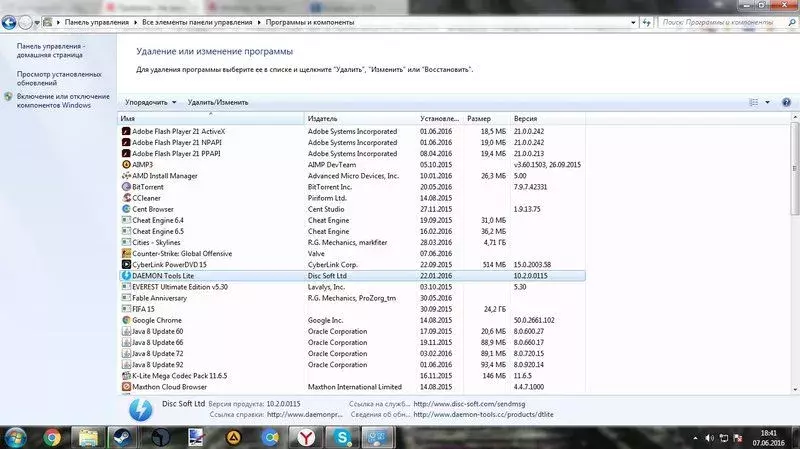Click the Counter-Strike: Global Offensive icon

point(126,254)
